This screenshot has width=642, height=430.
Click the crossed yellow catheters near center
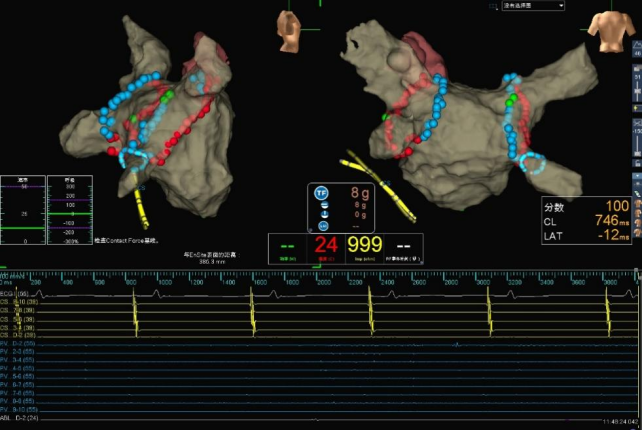click(x=379, y=186)
